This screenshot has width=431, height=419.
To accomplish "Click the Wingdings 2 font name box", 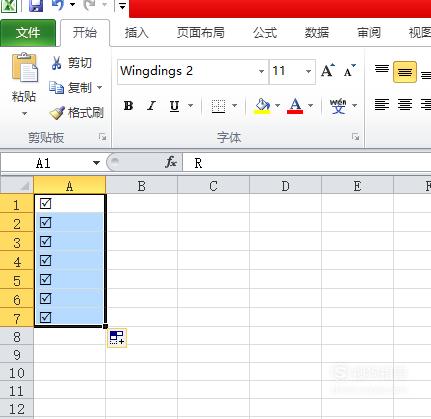I will pos(188,71).
